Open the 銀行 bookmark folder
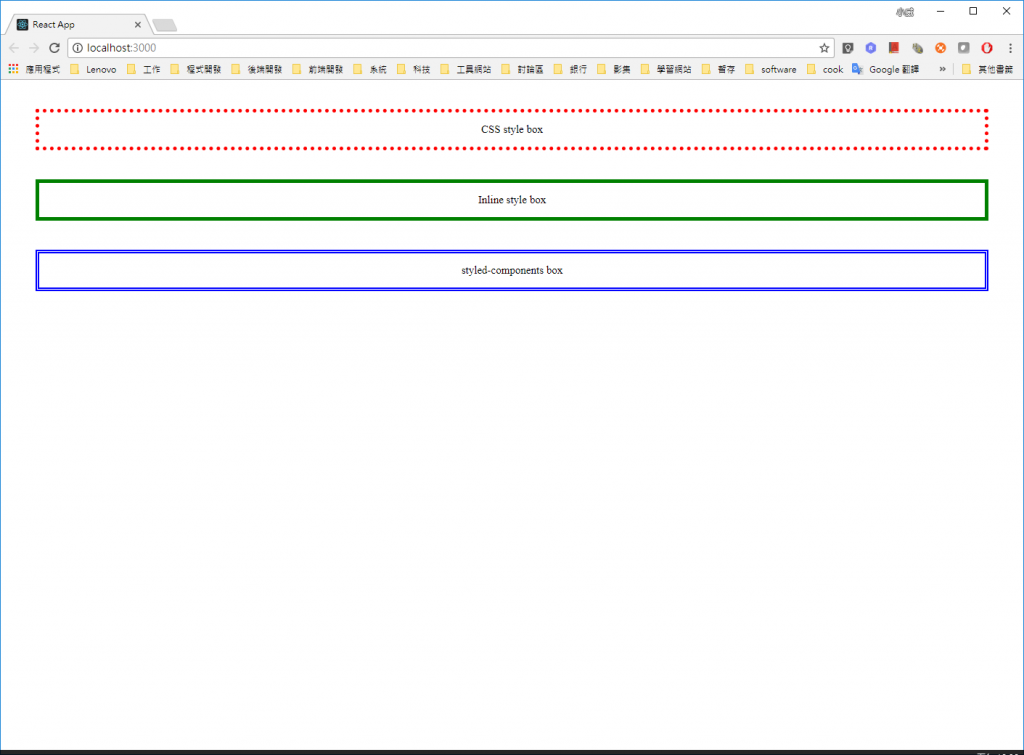The image size is (1024, 755). (571, 69)
